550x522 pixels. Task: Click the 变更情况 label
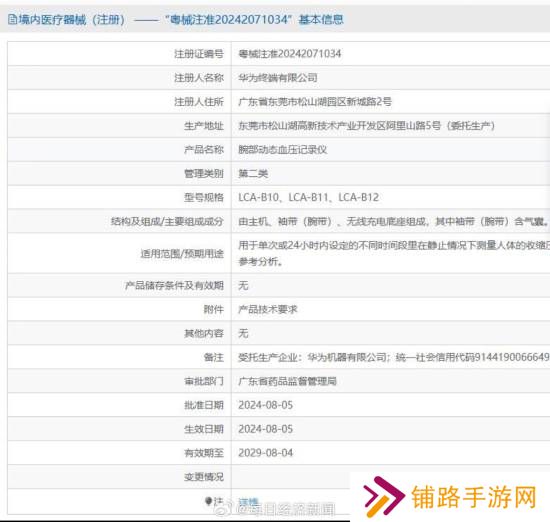[x=204, y=477]
